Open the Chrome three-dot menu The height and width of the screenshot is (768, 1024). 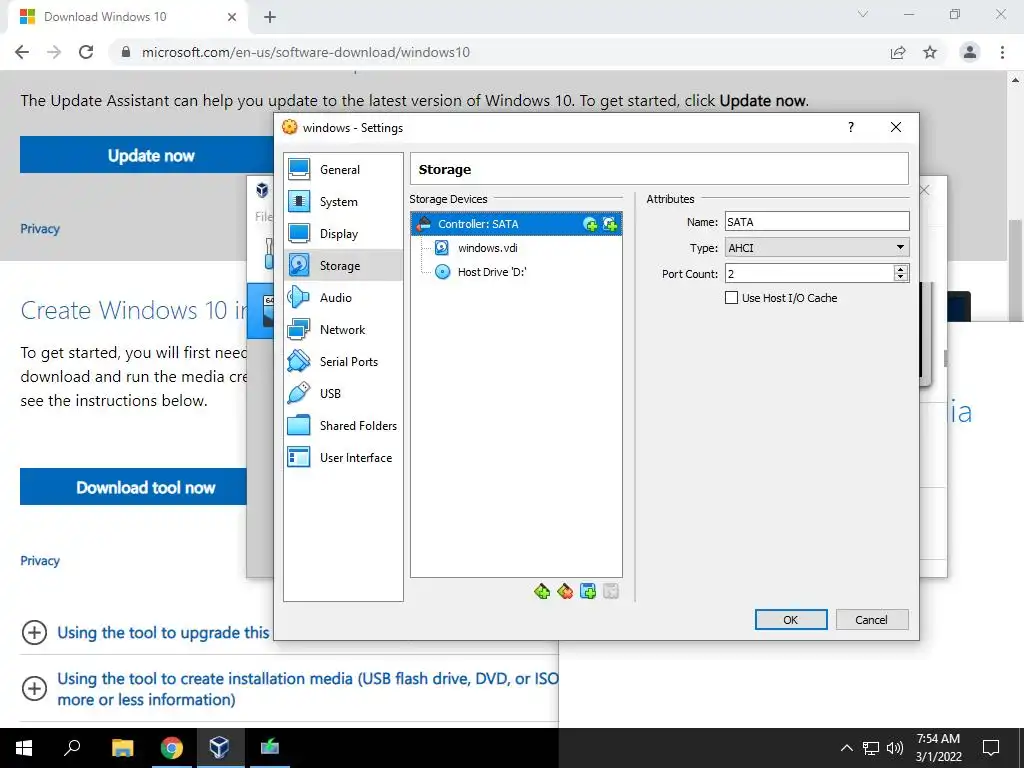pos(1002,52)
